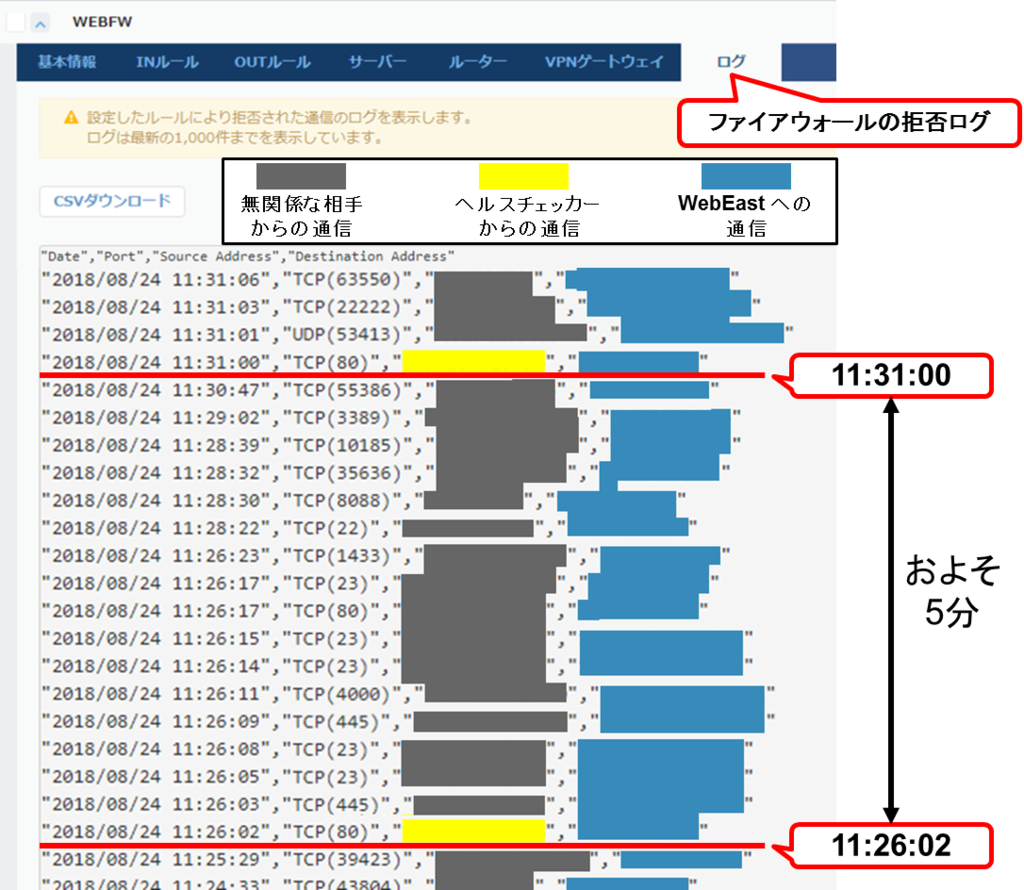Click the WEBFW title text
The height and width of the screenshot is (890, 1024).
(x=103, y=22)
